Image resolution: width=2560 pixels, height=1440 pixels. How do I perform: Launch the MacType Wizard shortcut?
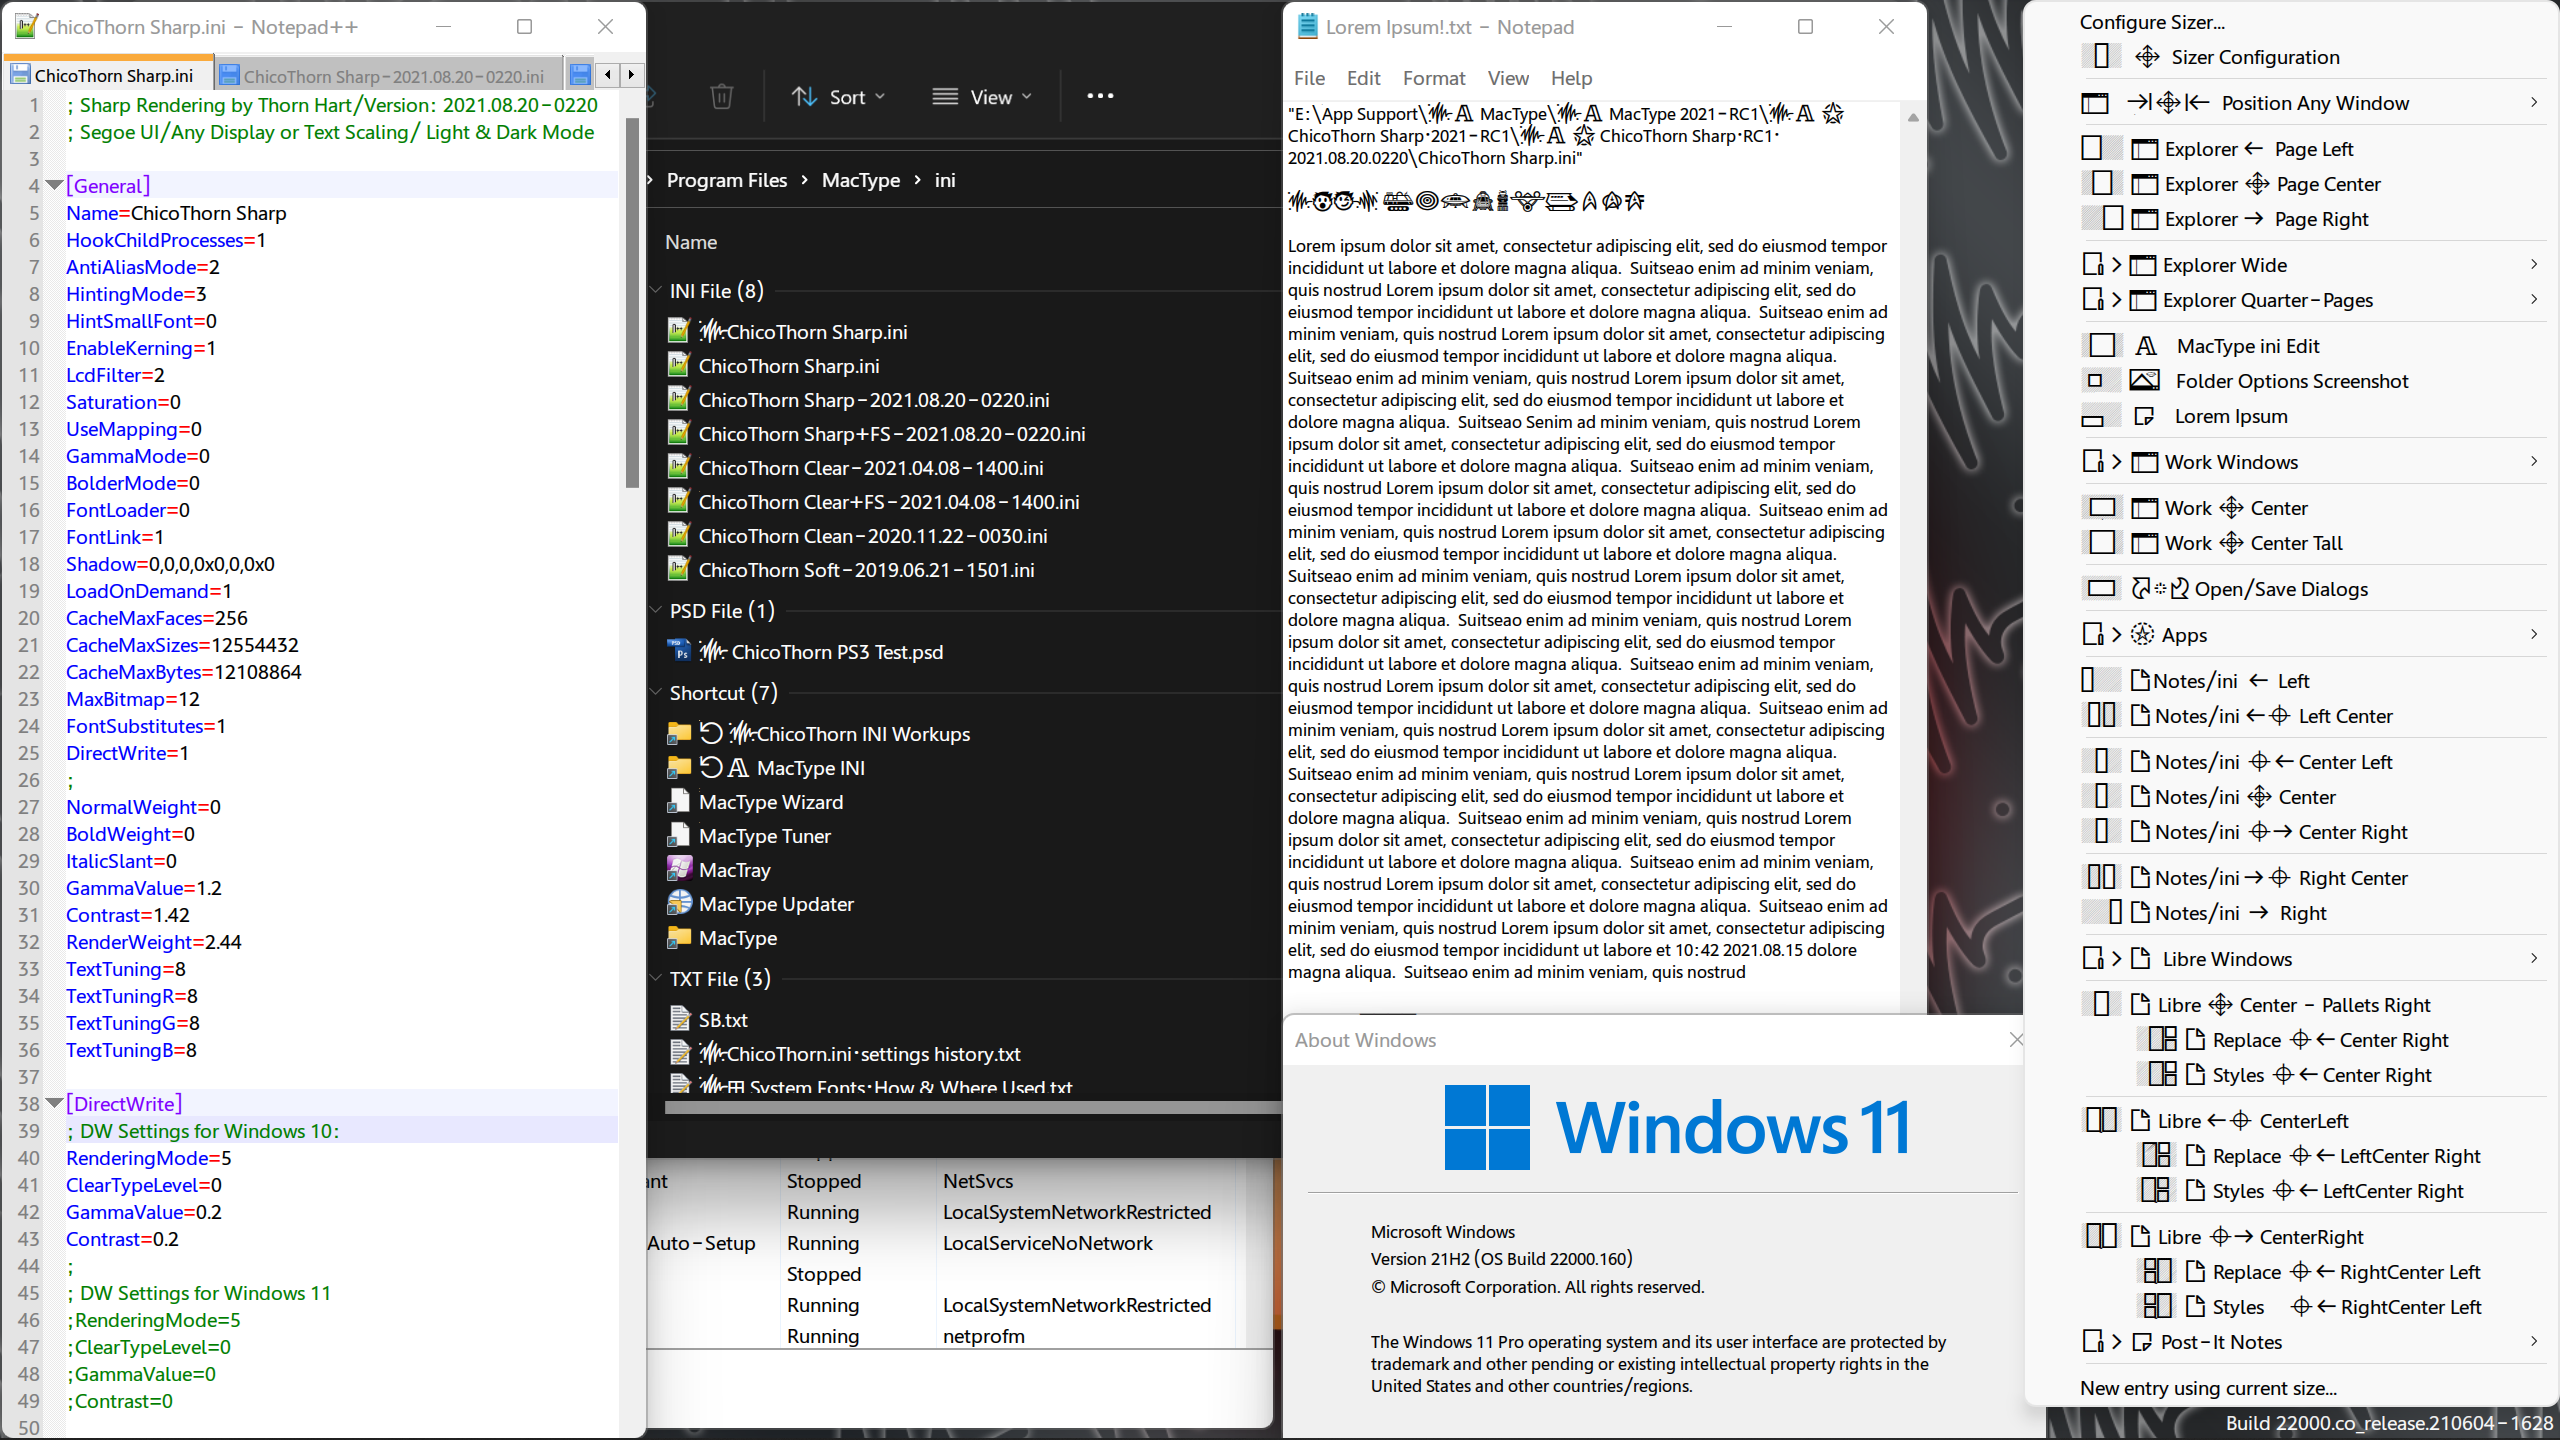coord(770,802)
